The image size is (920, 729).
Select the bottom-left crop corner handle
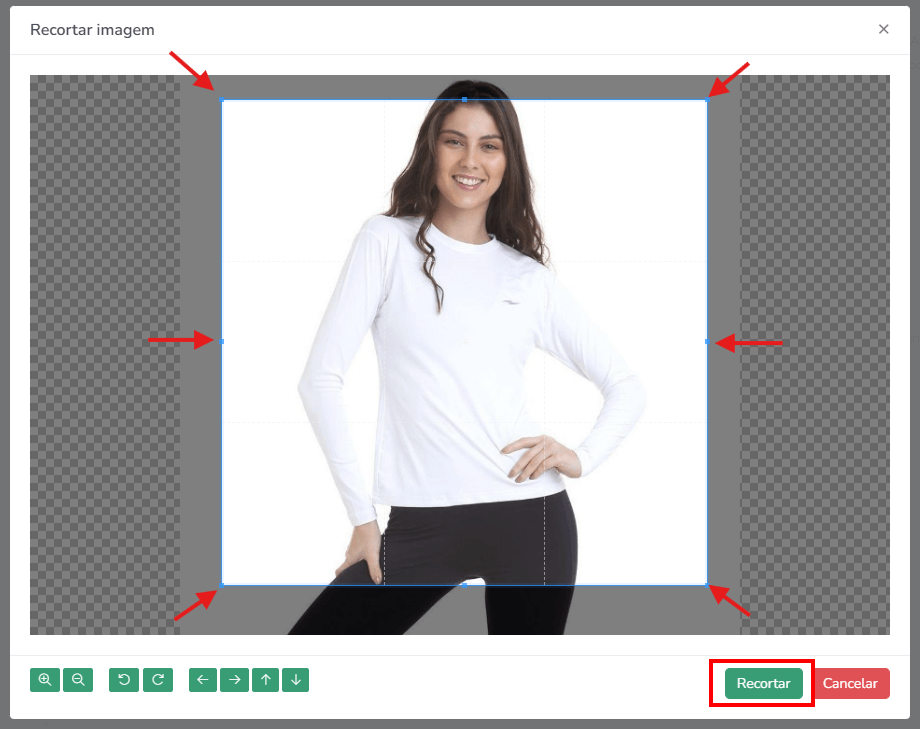pos(222,585)
